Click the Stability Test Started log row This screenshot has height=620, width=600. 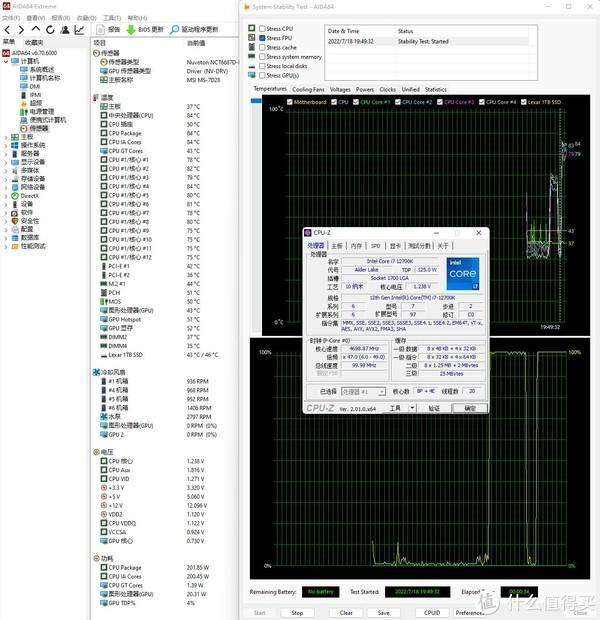coord(427,41)
